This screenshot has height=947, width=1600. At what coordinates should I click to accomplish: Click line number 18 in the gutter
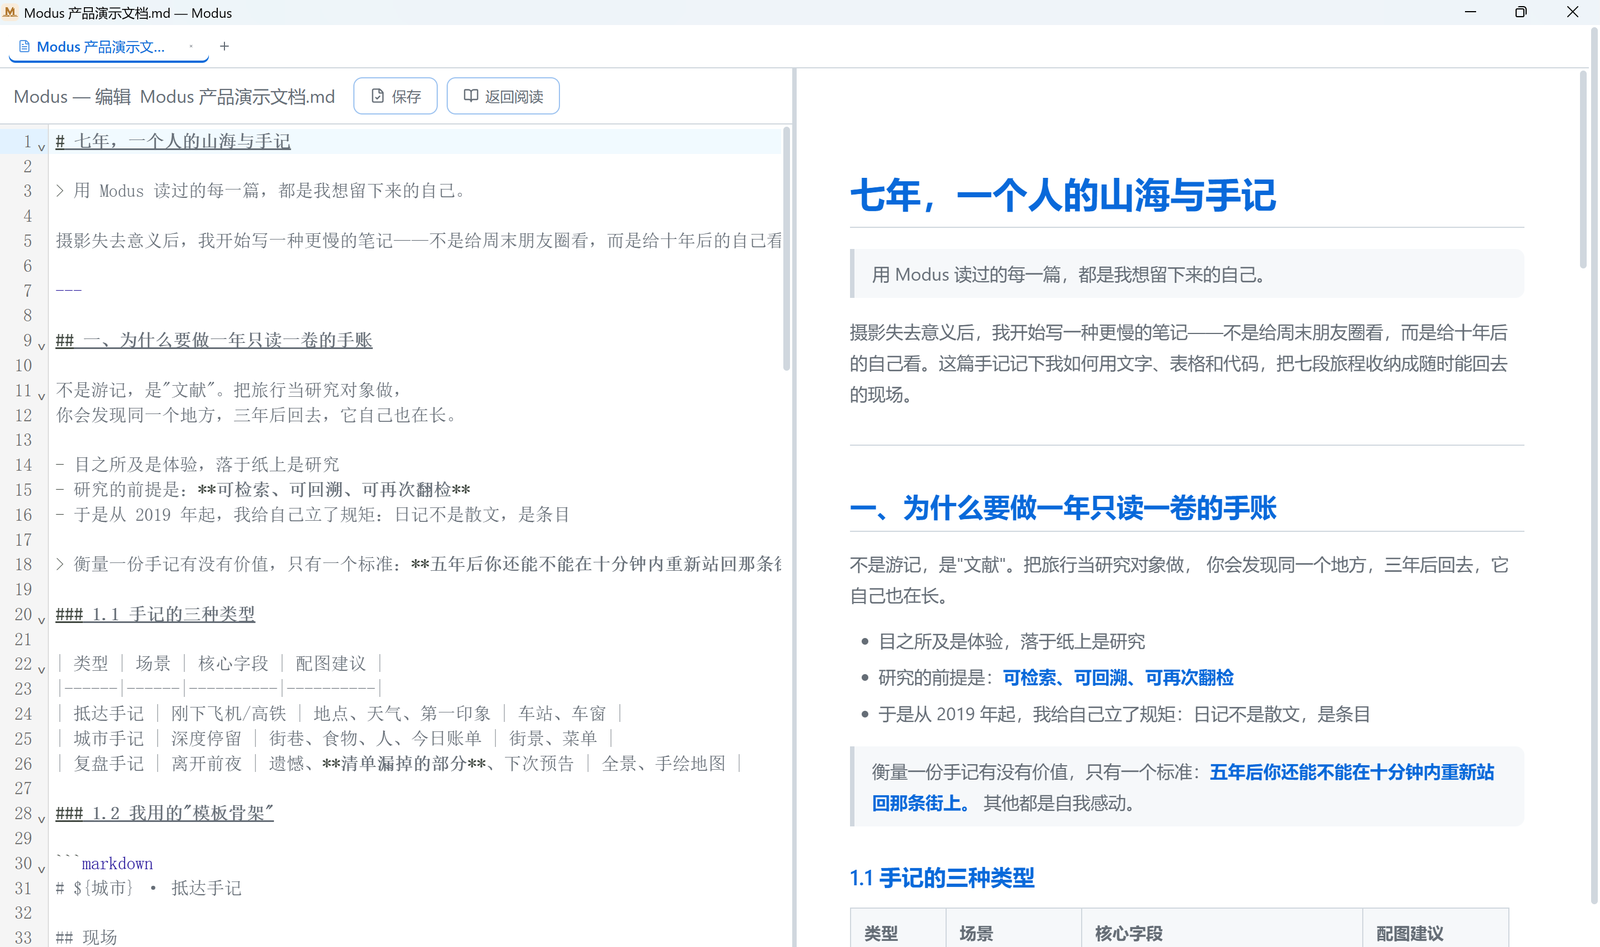pos(23,564)
